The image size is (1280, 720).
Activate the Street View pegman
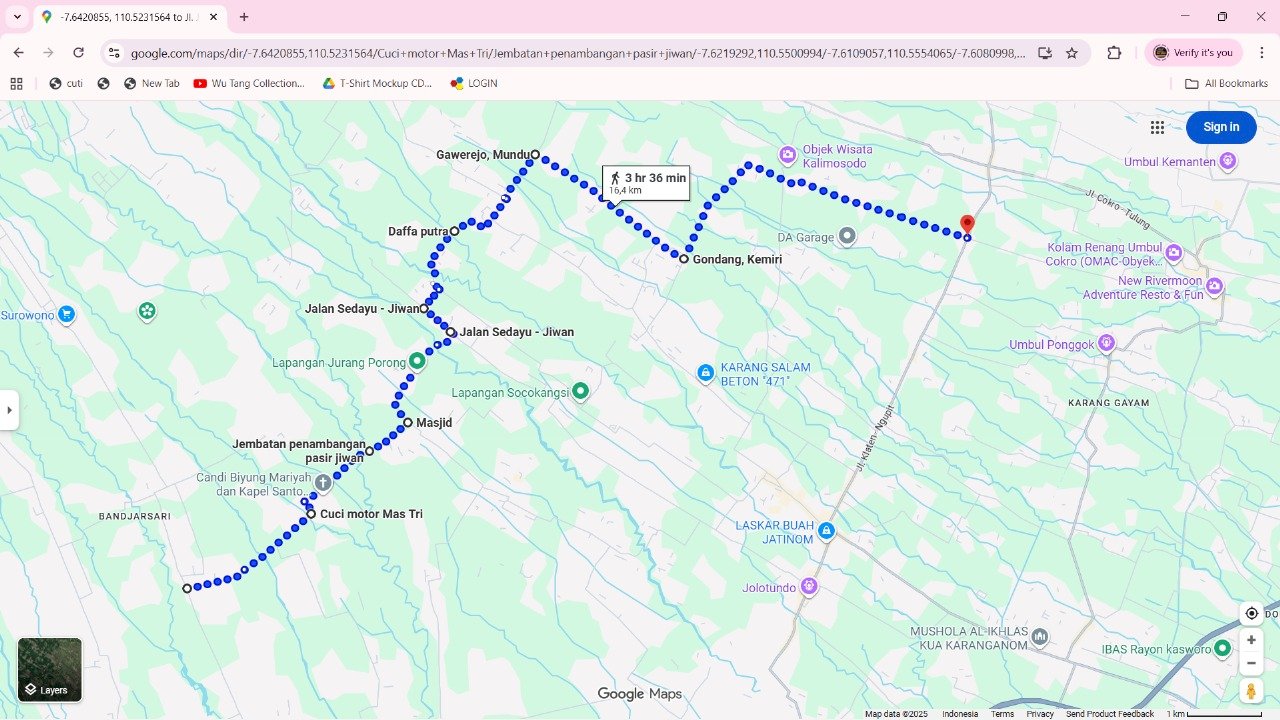coord(1251,691)
